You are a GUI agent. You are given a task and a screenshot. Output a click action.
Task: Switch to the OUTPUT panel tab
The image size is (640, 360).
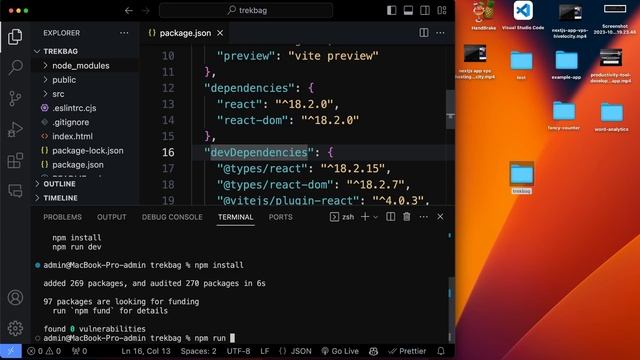pos(111,217)
